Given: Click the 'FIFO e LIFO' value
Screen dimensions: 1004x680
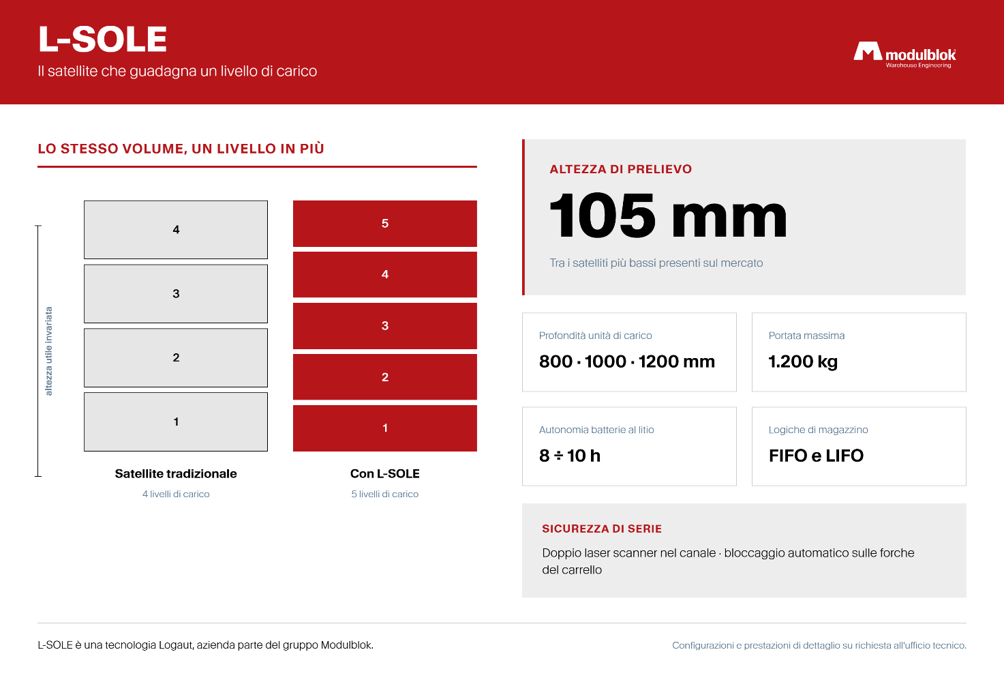Looking at the screenshot, I should click(x=816, y=456).
